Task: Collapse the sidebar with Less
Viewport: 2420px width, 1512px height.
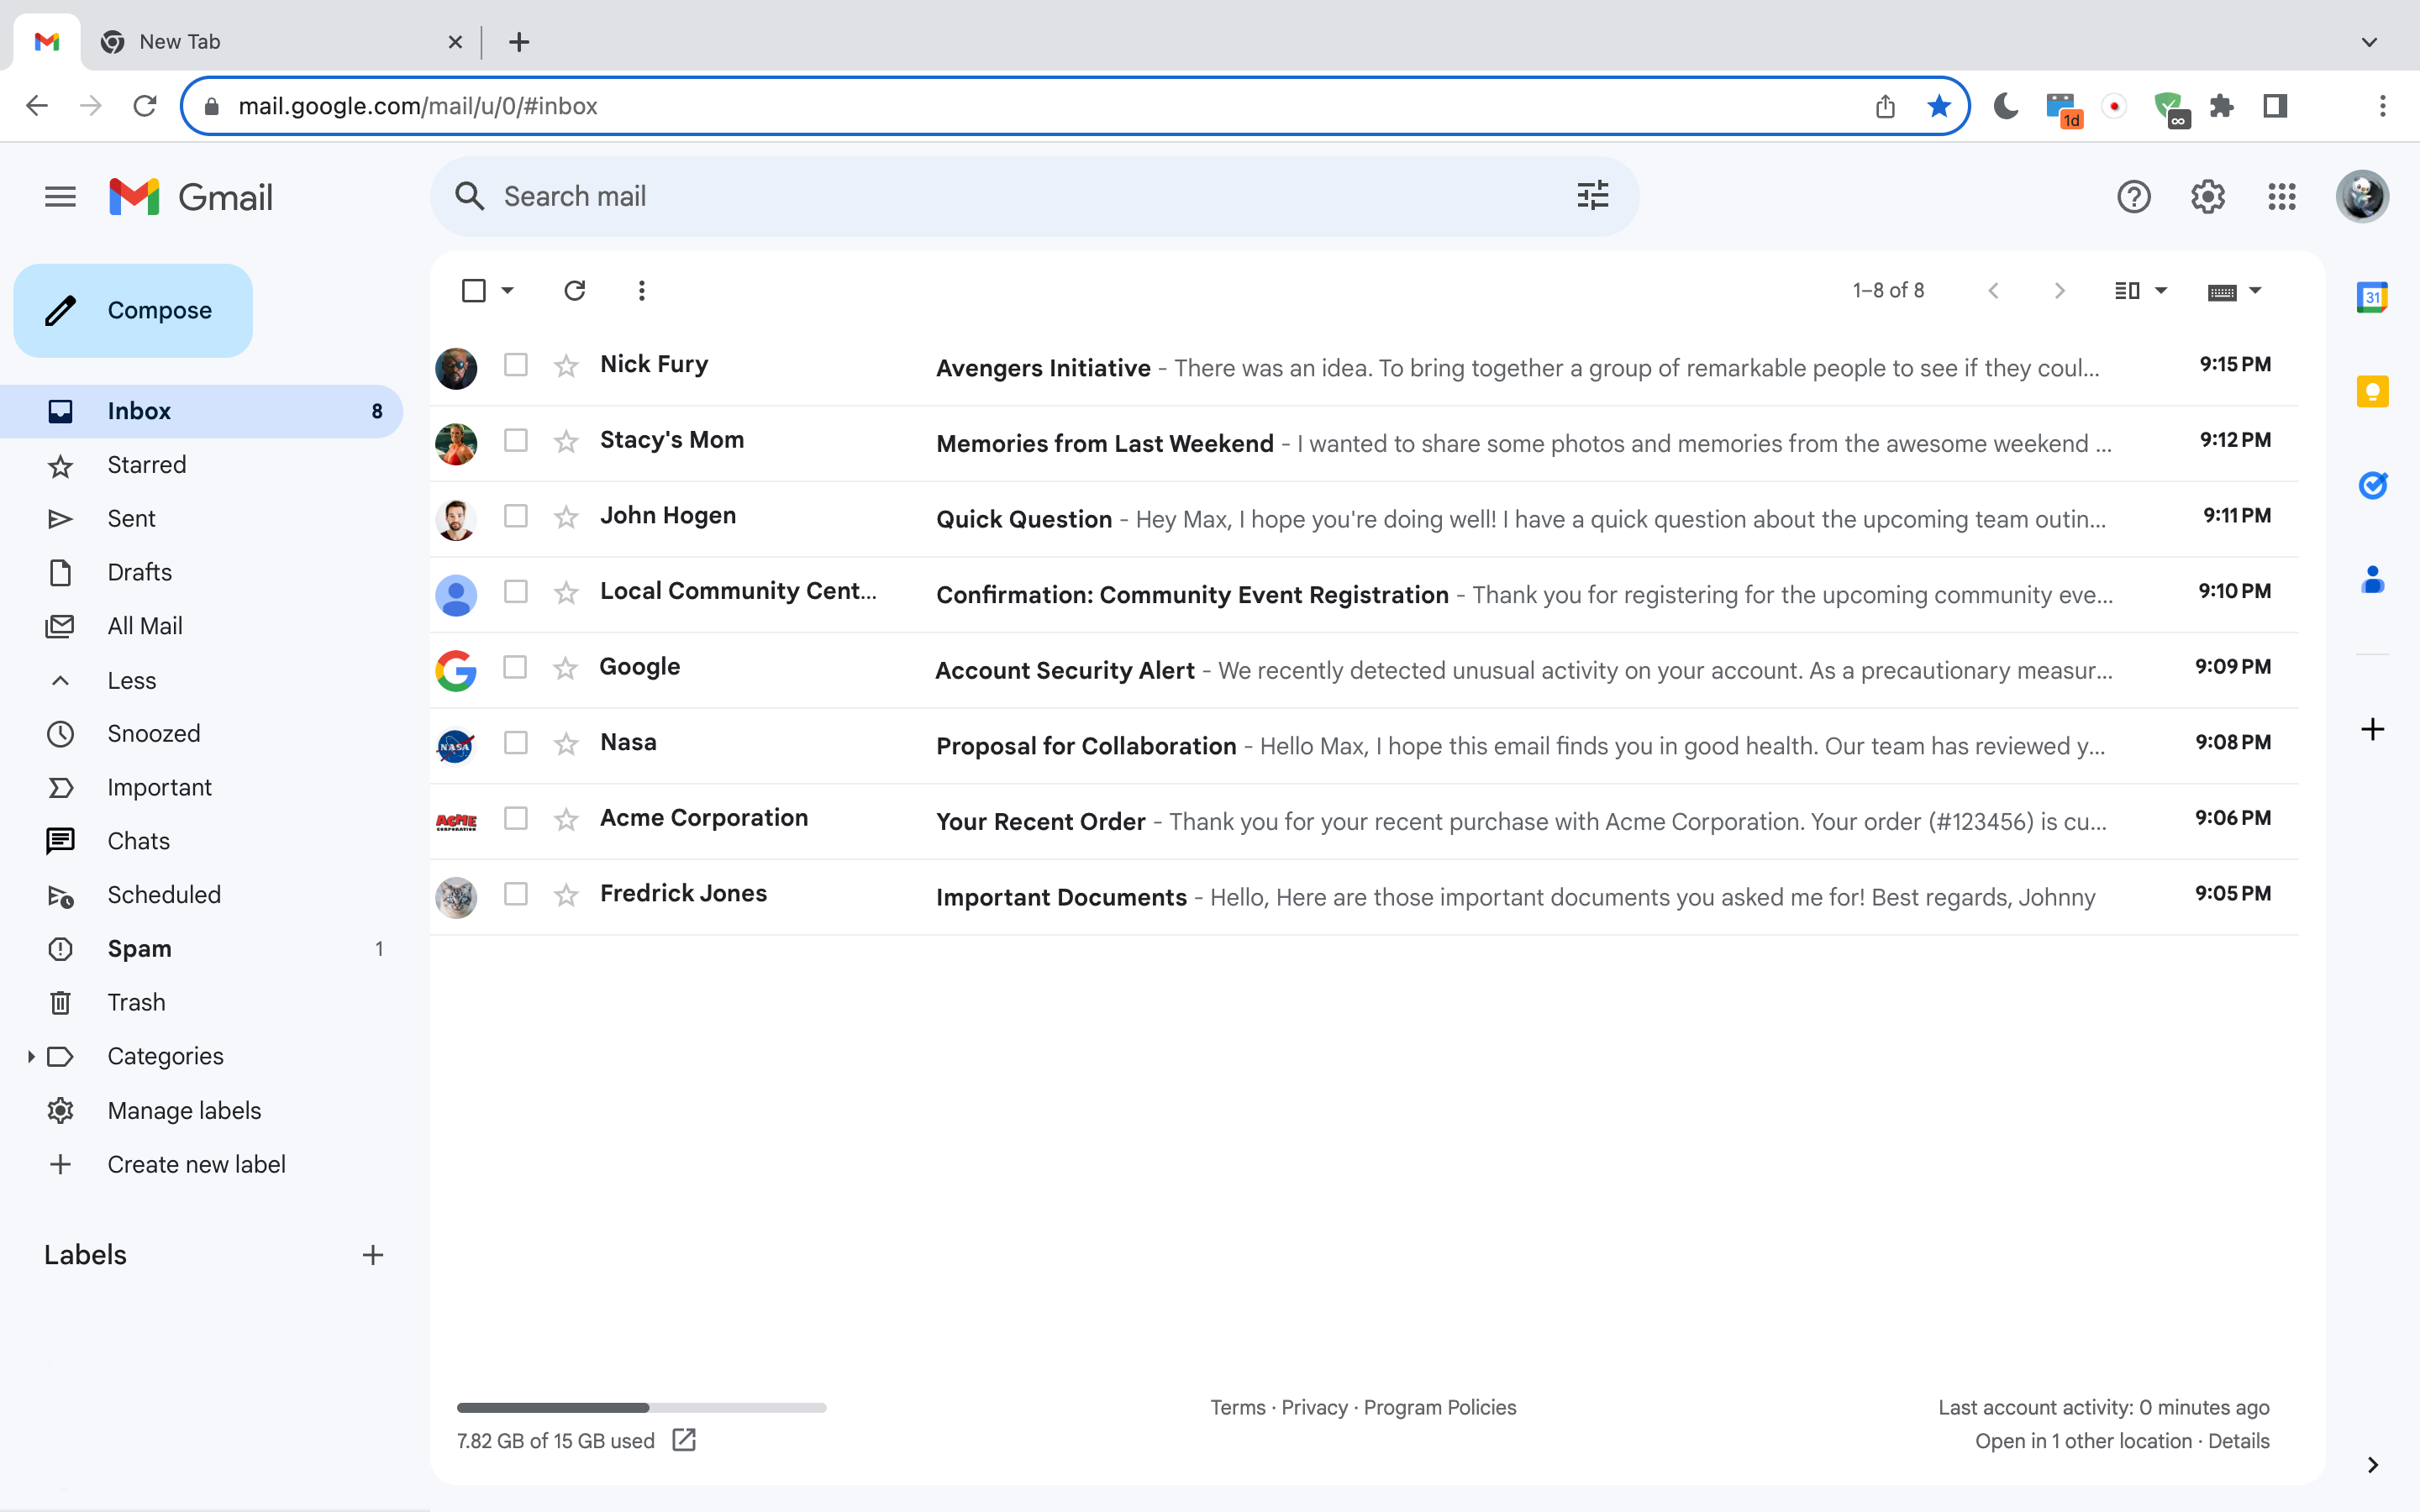Action: coord(131,680)
